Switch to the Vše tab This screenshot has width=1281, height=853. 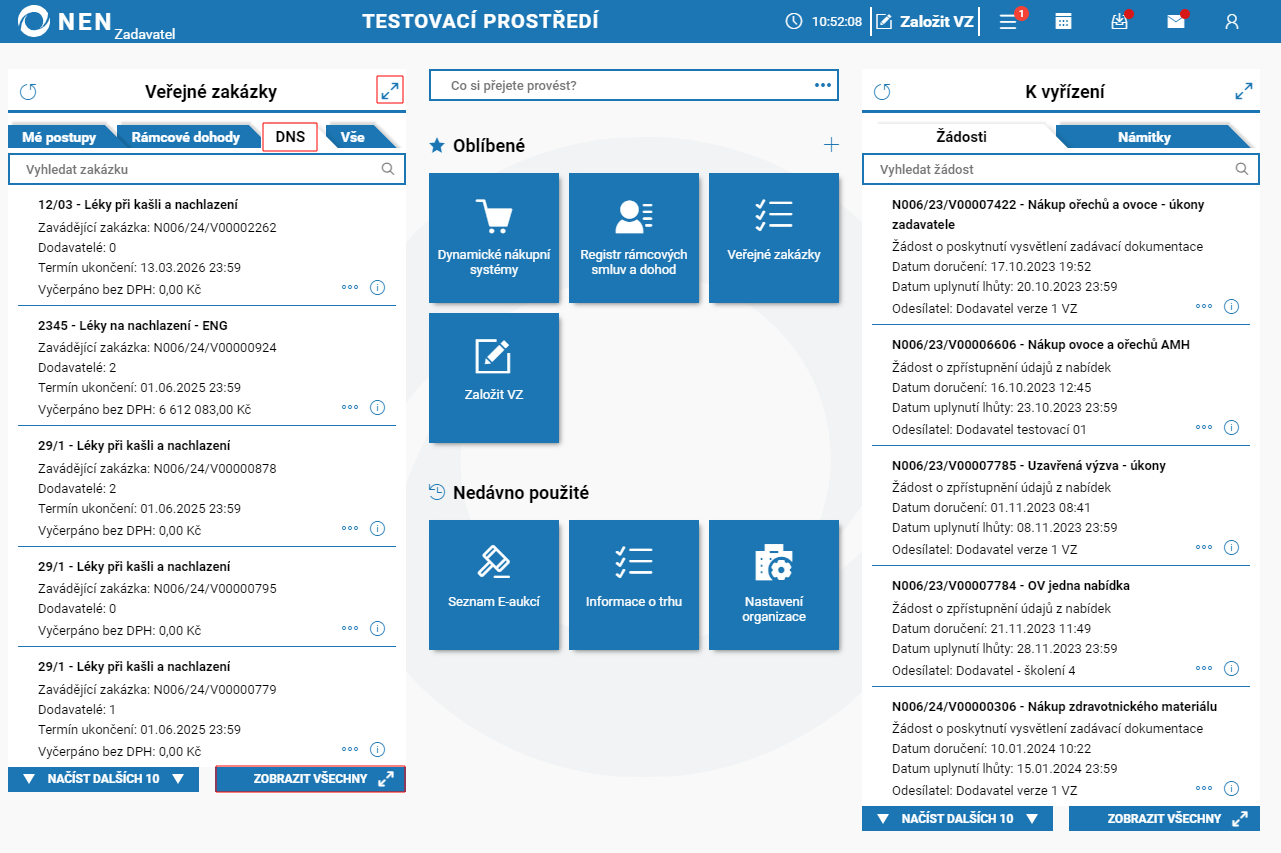pos(353,137)
